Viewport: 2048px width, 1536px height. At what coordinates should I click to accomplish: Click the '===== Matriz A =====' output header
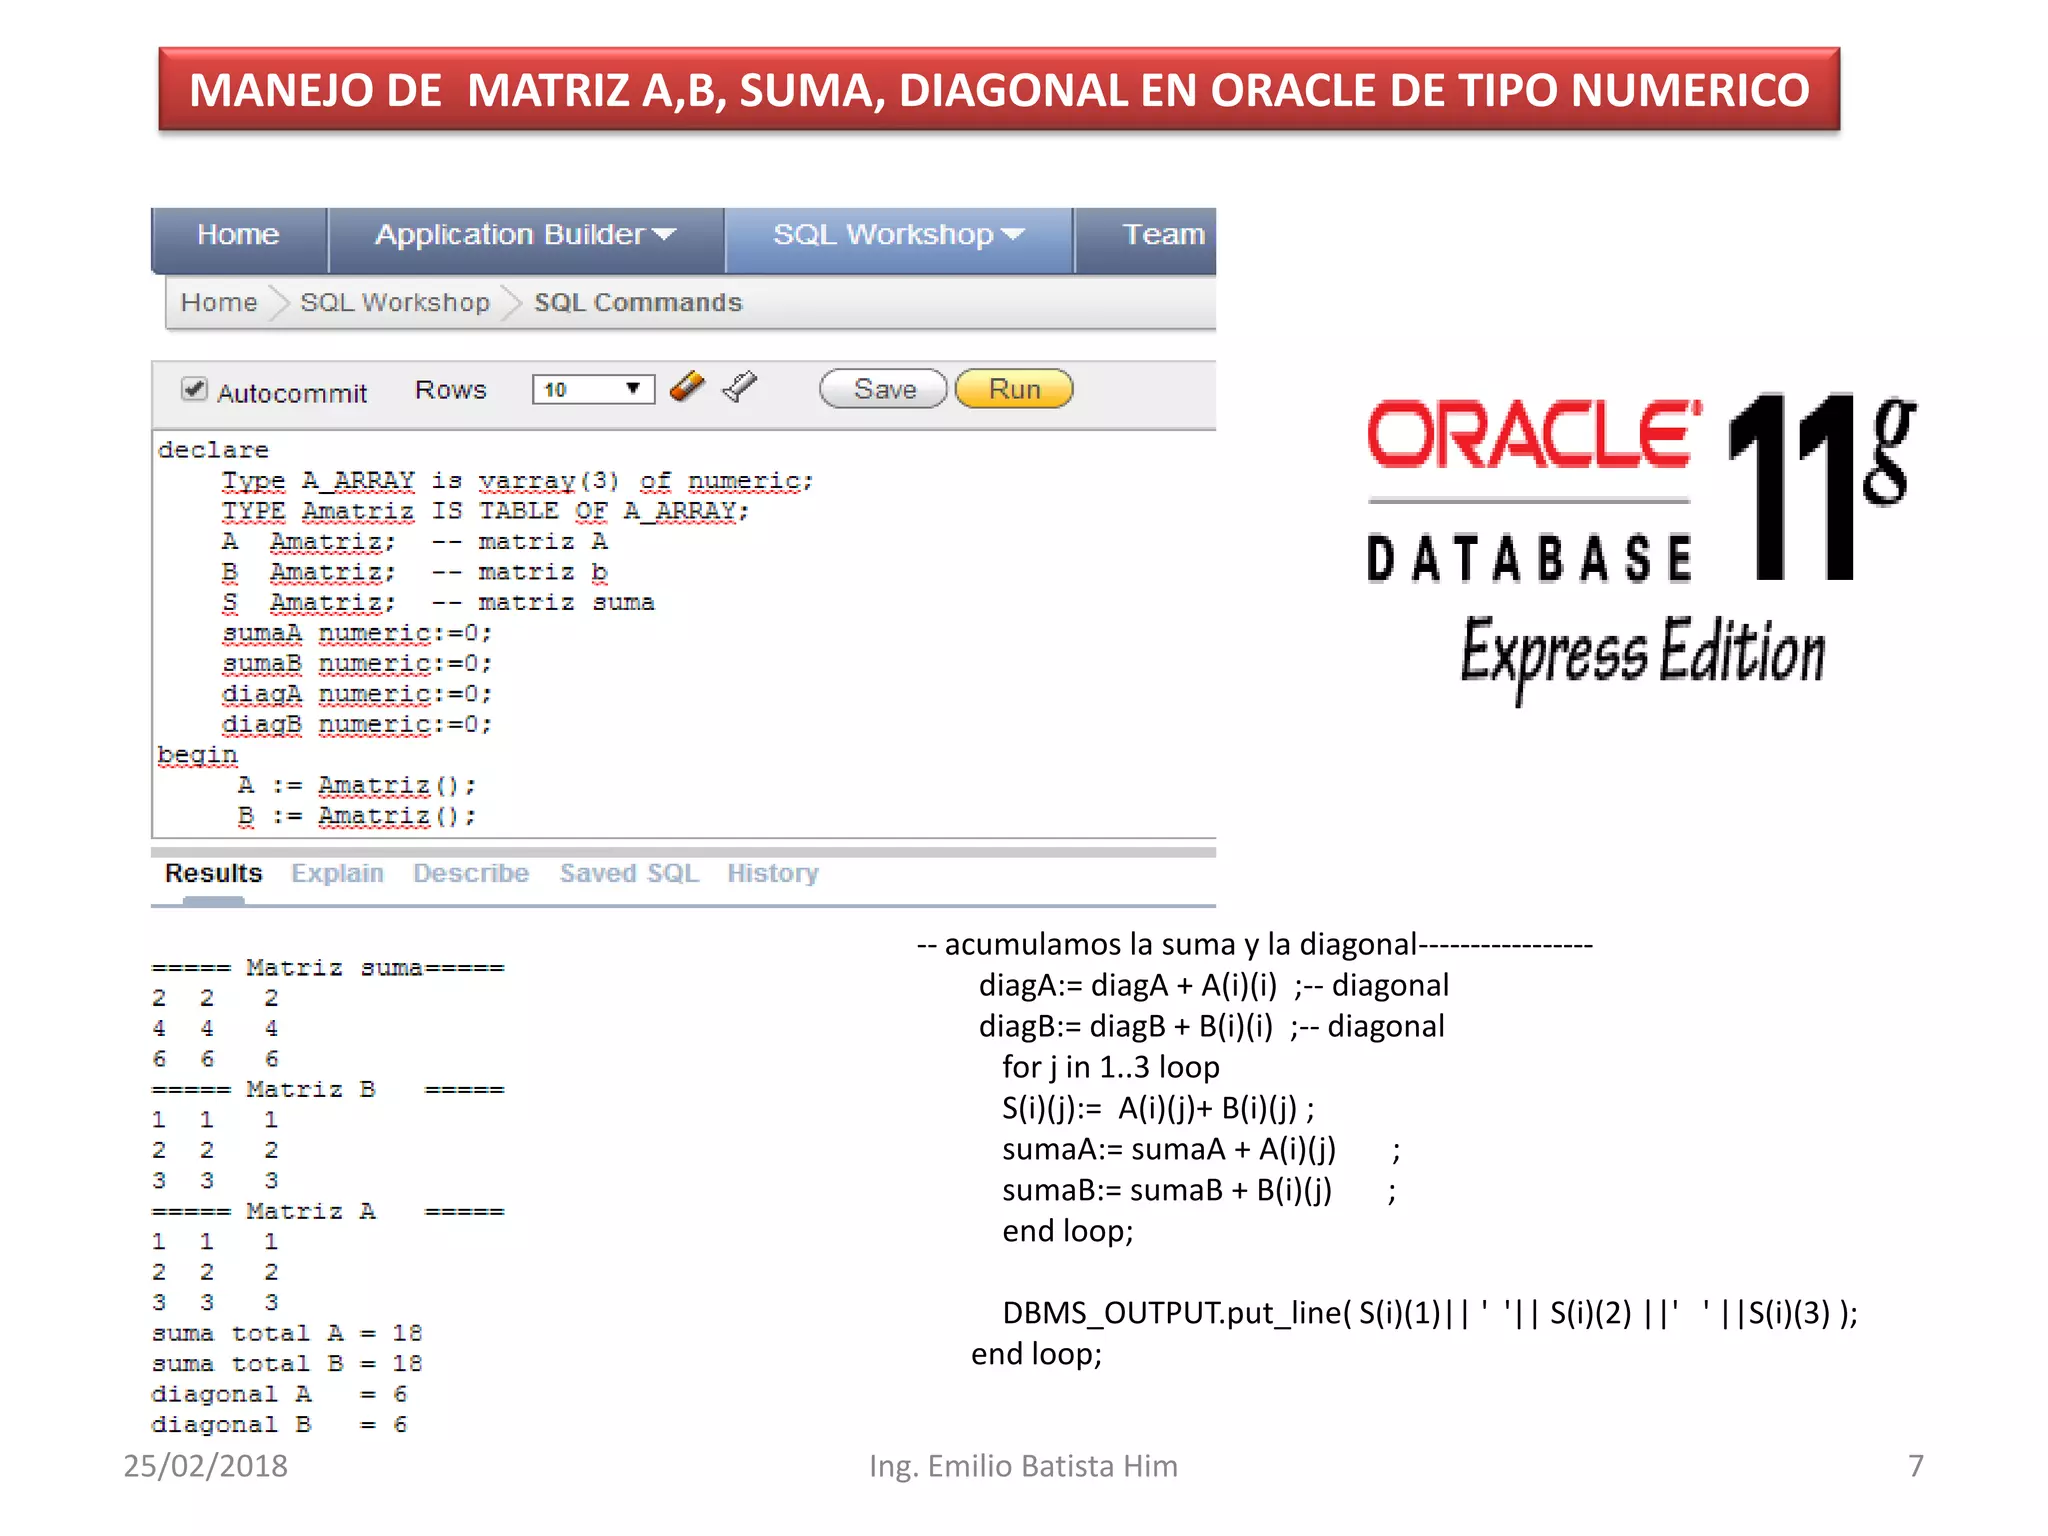point(328,1212)
